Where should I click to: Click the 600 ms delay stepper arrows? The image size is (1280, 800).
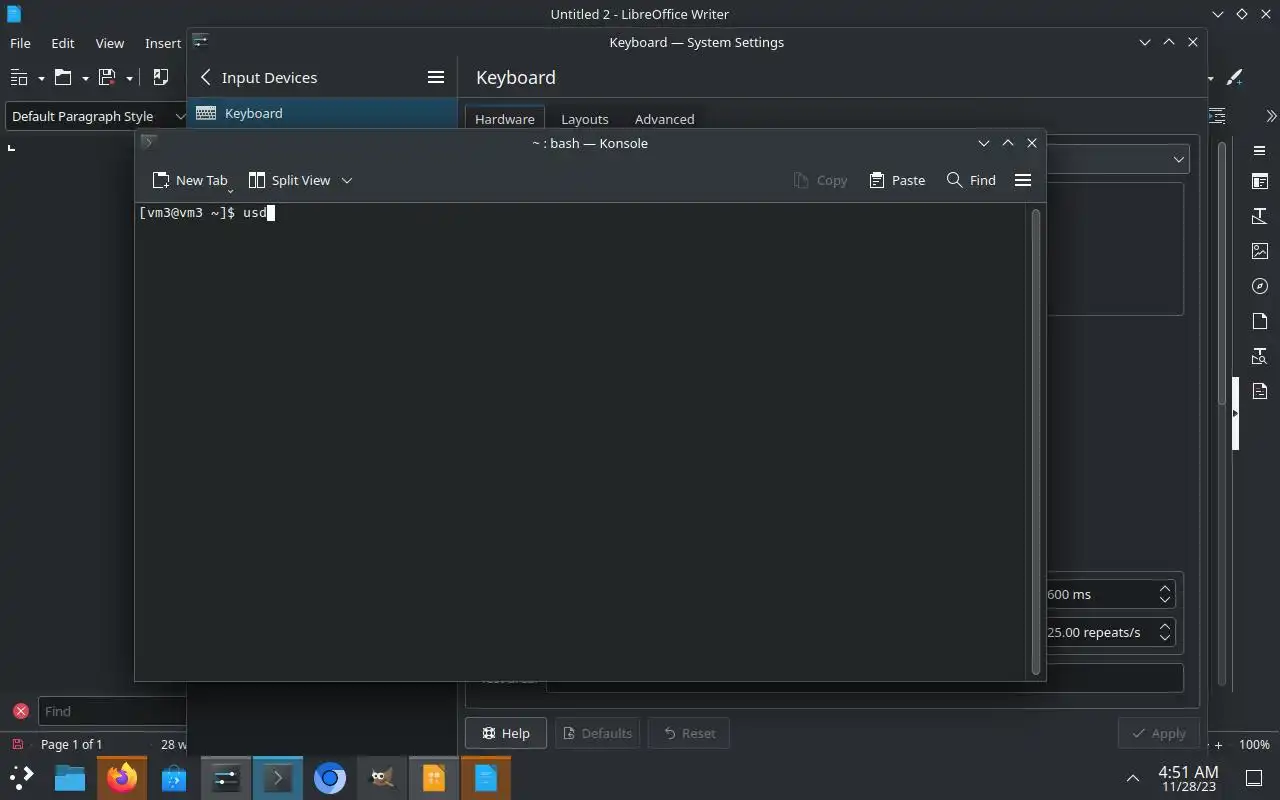click(x=1164, y=594)
